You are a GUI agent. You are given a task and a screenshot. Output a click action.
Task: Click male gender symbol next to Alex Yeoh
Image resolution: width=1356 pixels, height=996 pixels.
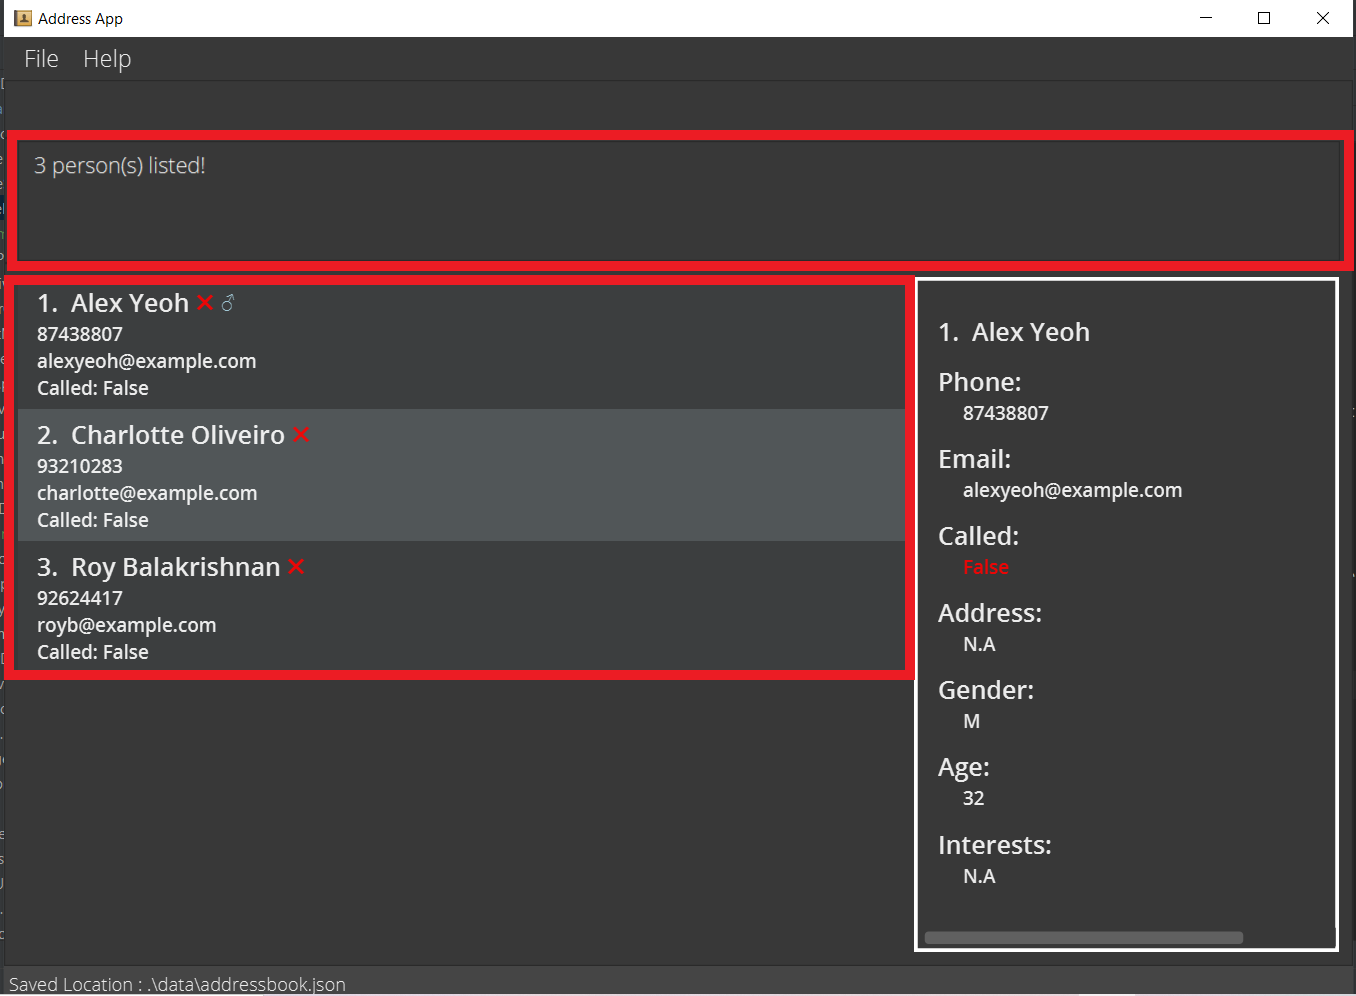(x=228, y=303)
